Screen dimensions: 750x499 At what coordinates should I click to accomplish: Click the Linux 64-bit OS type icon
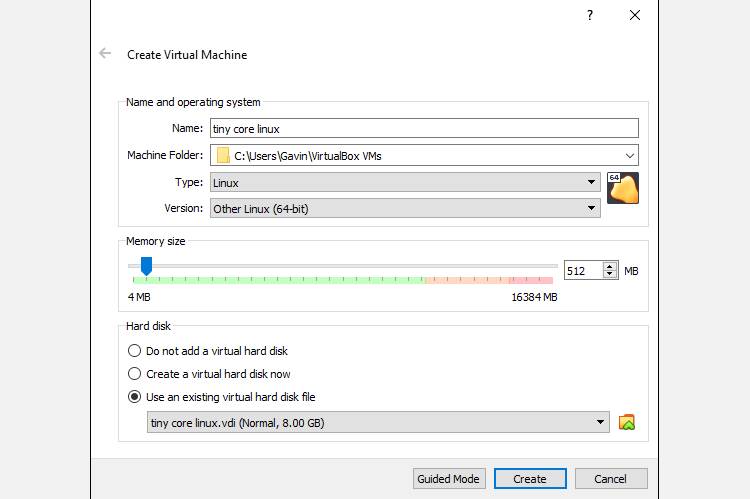pyautogui.click(x=623, y=188)
